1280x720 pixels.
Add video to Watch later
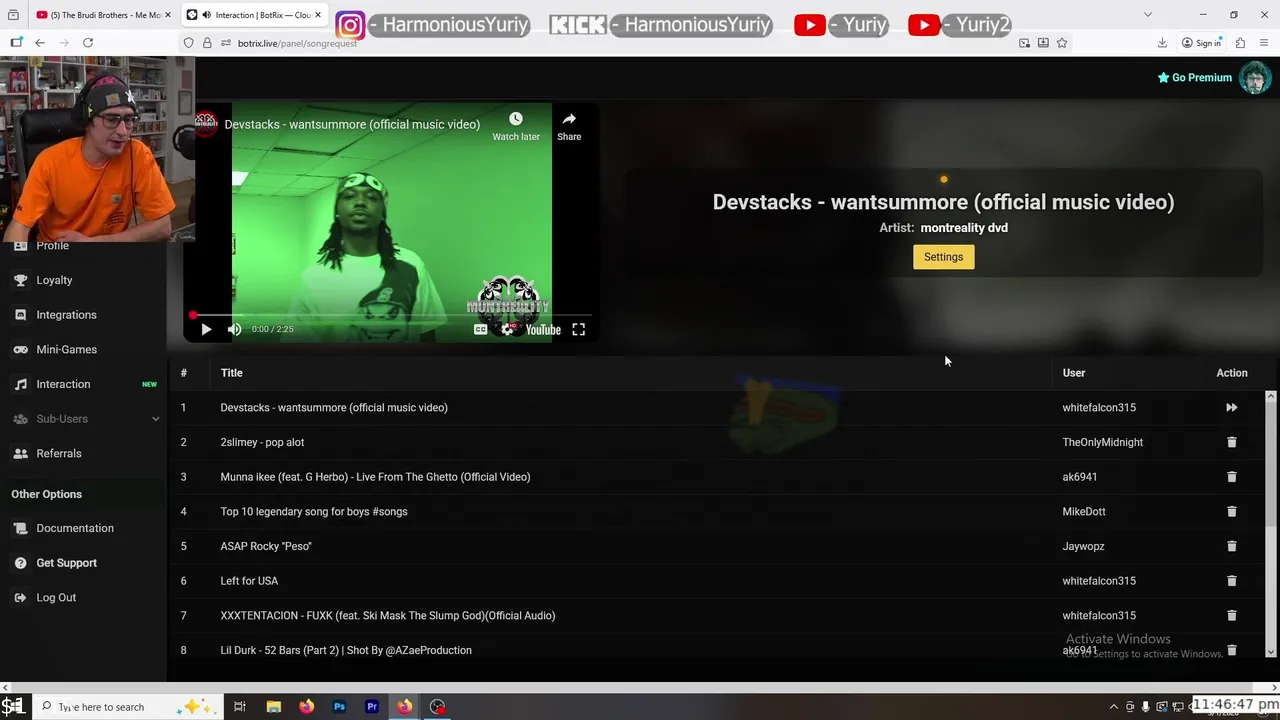pos(516,126)
